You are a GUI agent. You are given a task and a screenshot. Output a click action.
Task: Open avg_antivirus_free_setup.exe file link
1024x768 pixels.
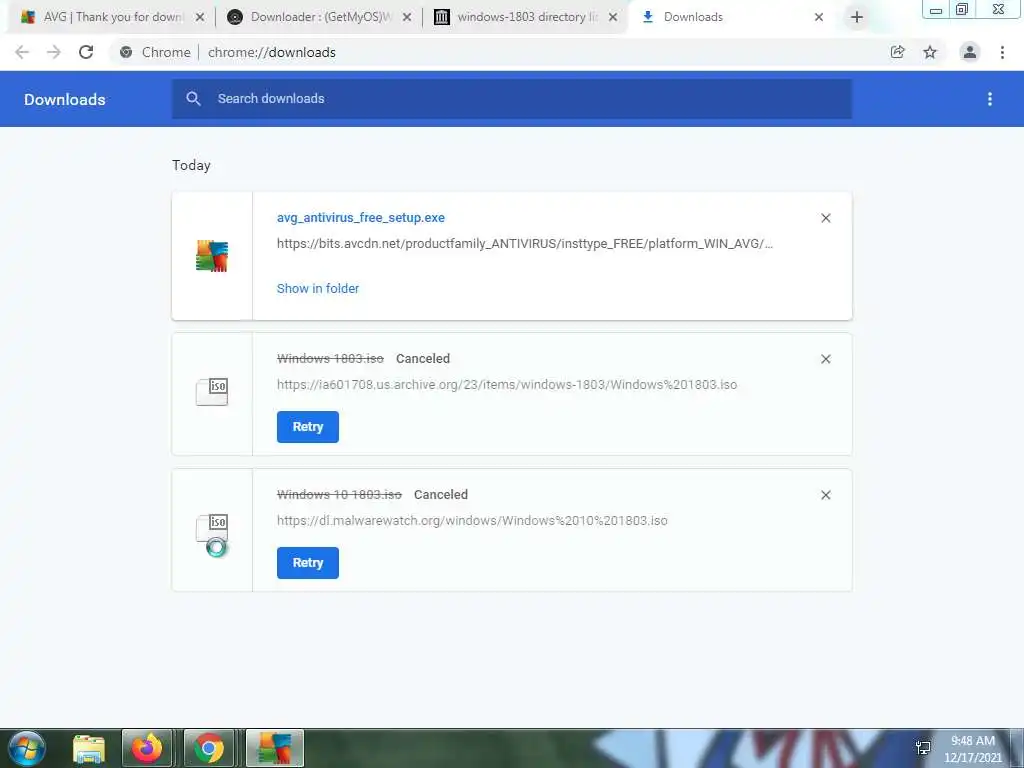coord(360,217)
